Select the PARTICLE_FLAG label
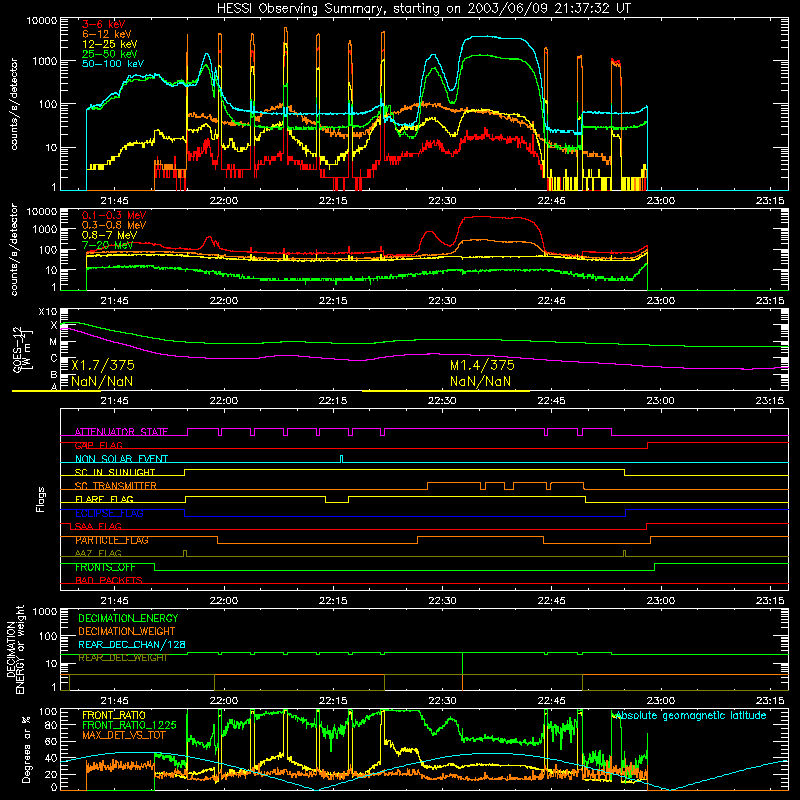Viewport: 800px width, 800px height. [112, 540]
